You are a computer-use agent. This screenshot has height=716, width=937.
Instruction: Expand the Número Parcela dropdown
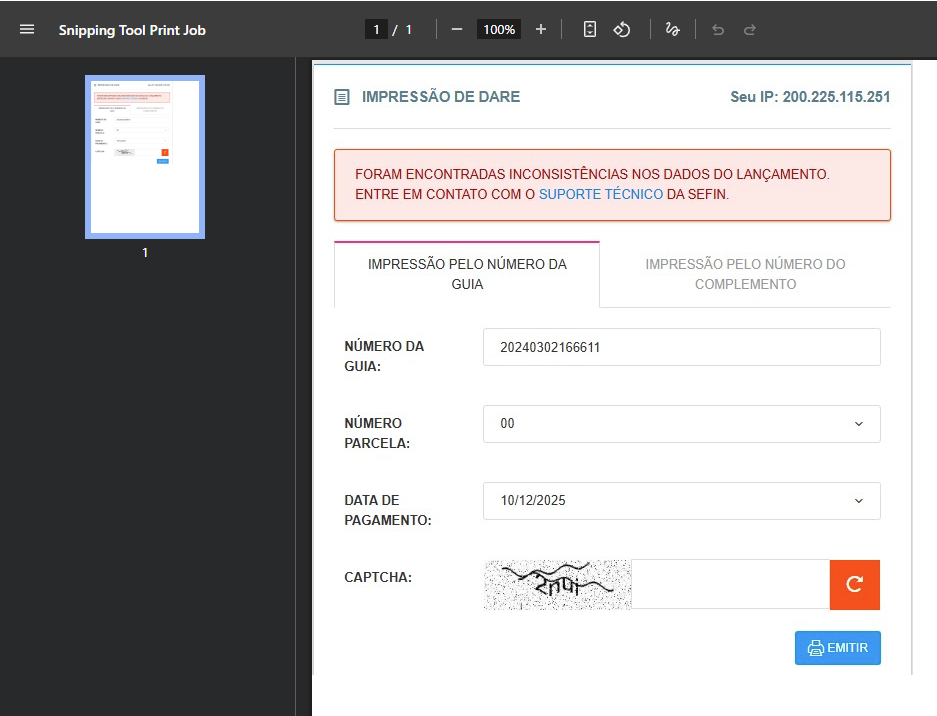(x=681, y=424)
